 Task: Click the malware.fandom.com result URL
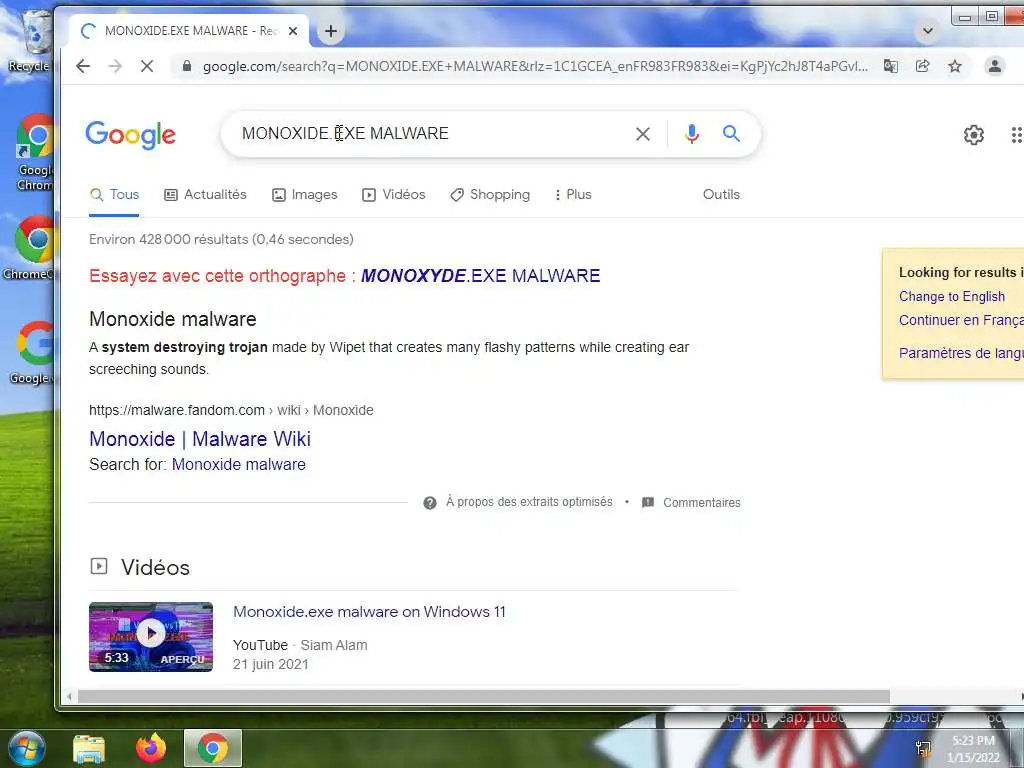tap(231, 410)
